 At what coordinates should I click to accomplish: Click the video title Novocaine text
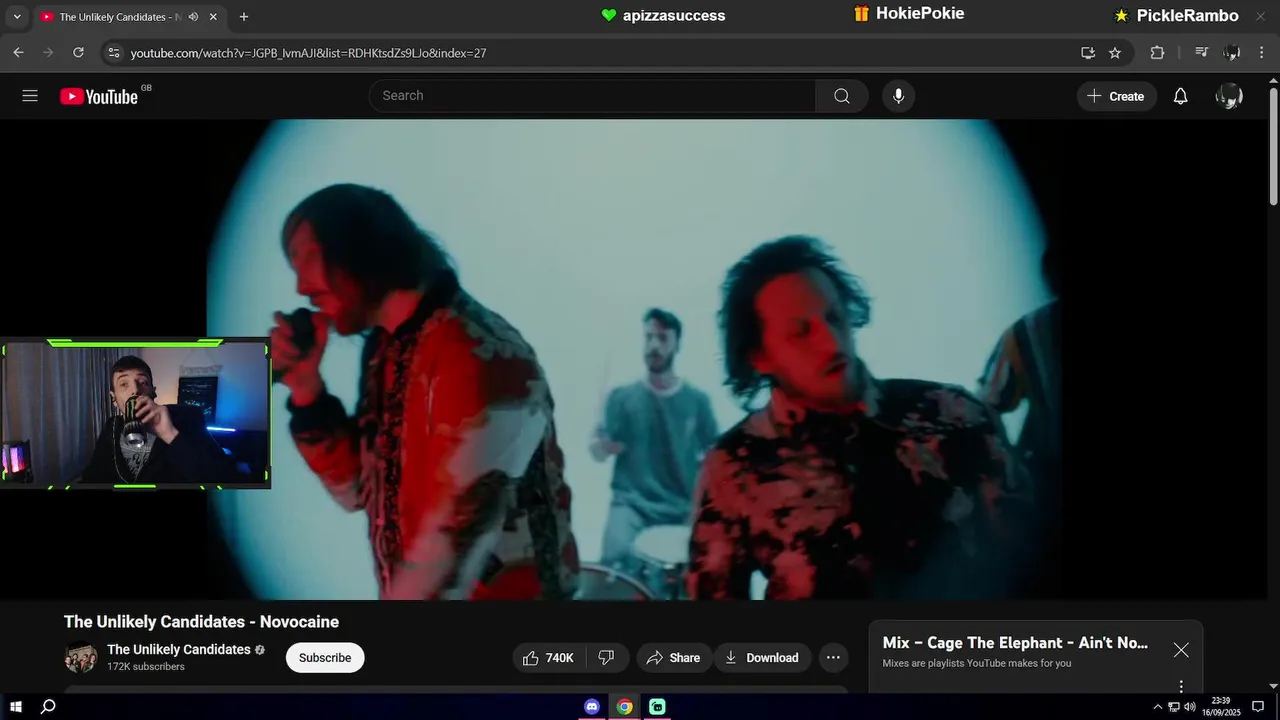click(x=201, y=622)
